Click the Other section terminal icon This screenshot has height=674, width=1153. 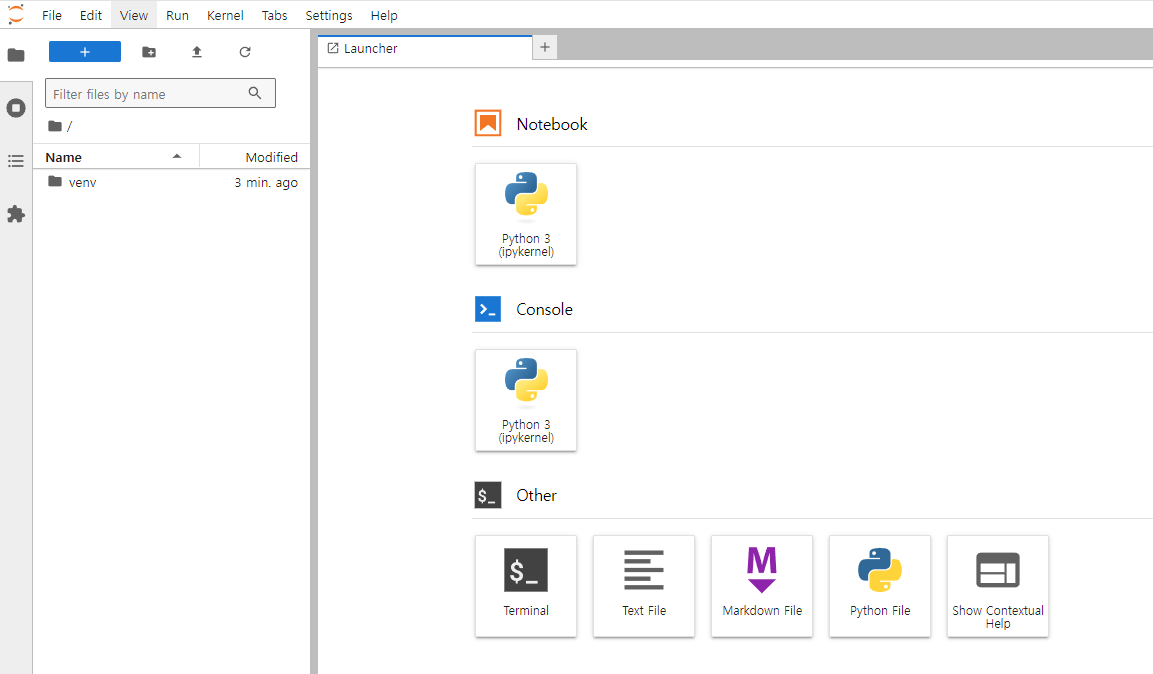[488, 495]
